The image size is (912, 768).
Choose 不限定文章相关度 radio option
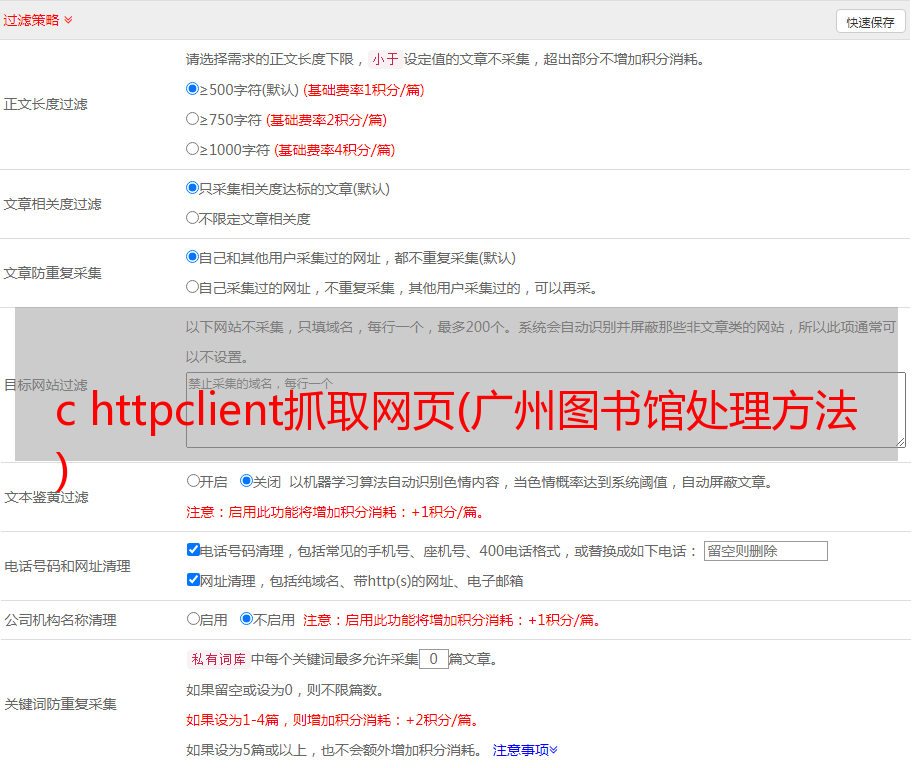(x=193, y=217)
